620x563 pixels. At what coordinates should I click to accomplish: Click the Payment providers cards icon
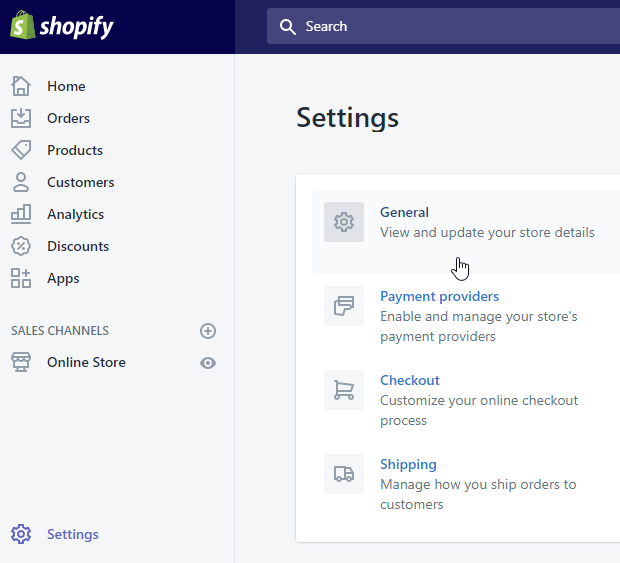[344, 306]
